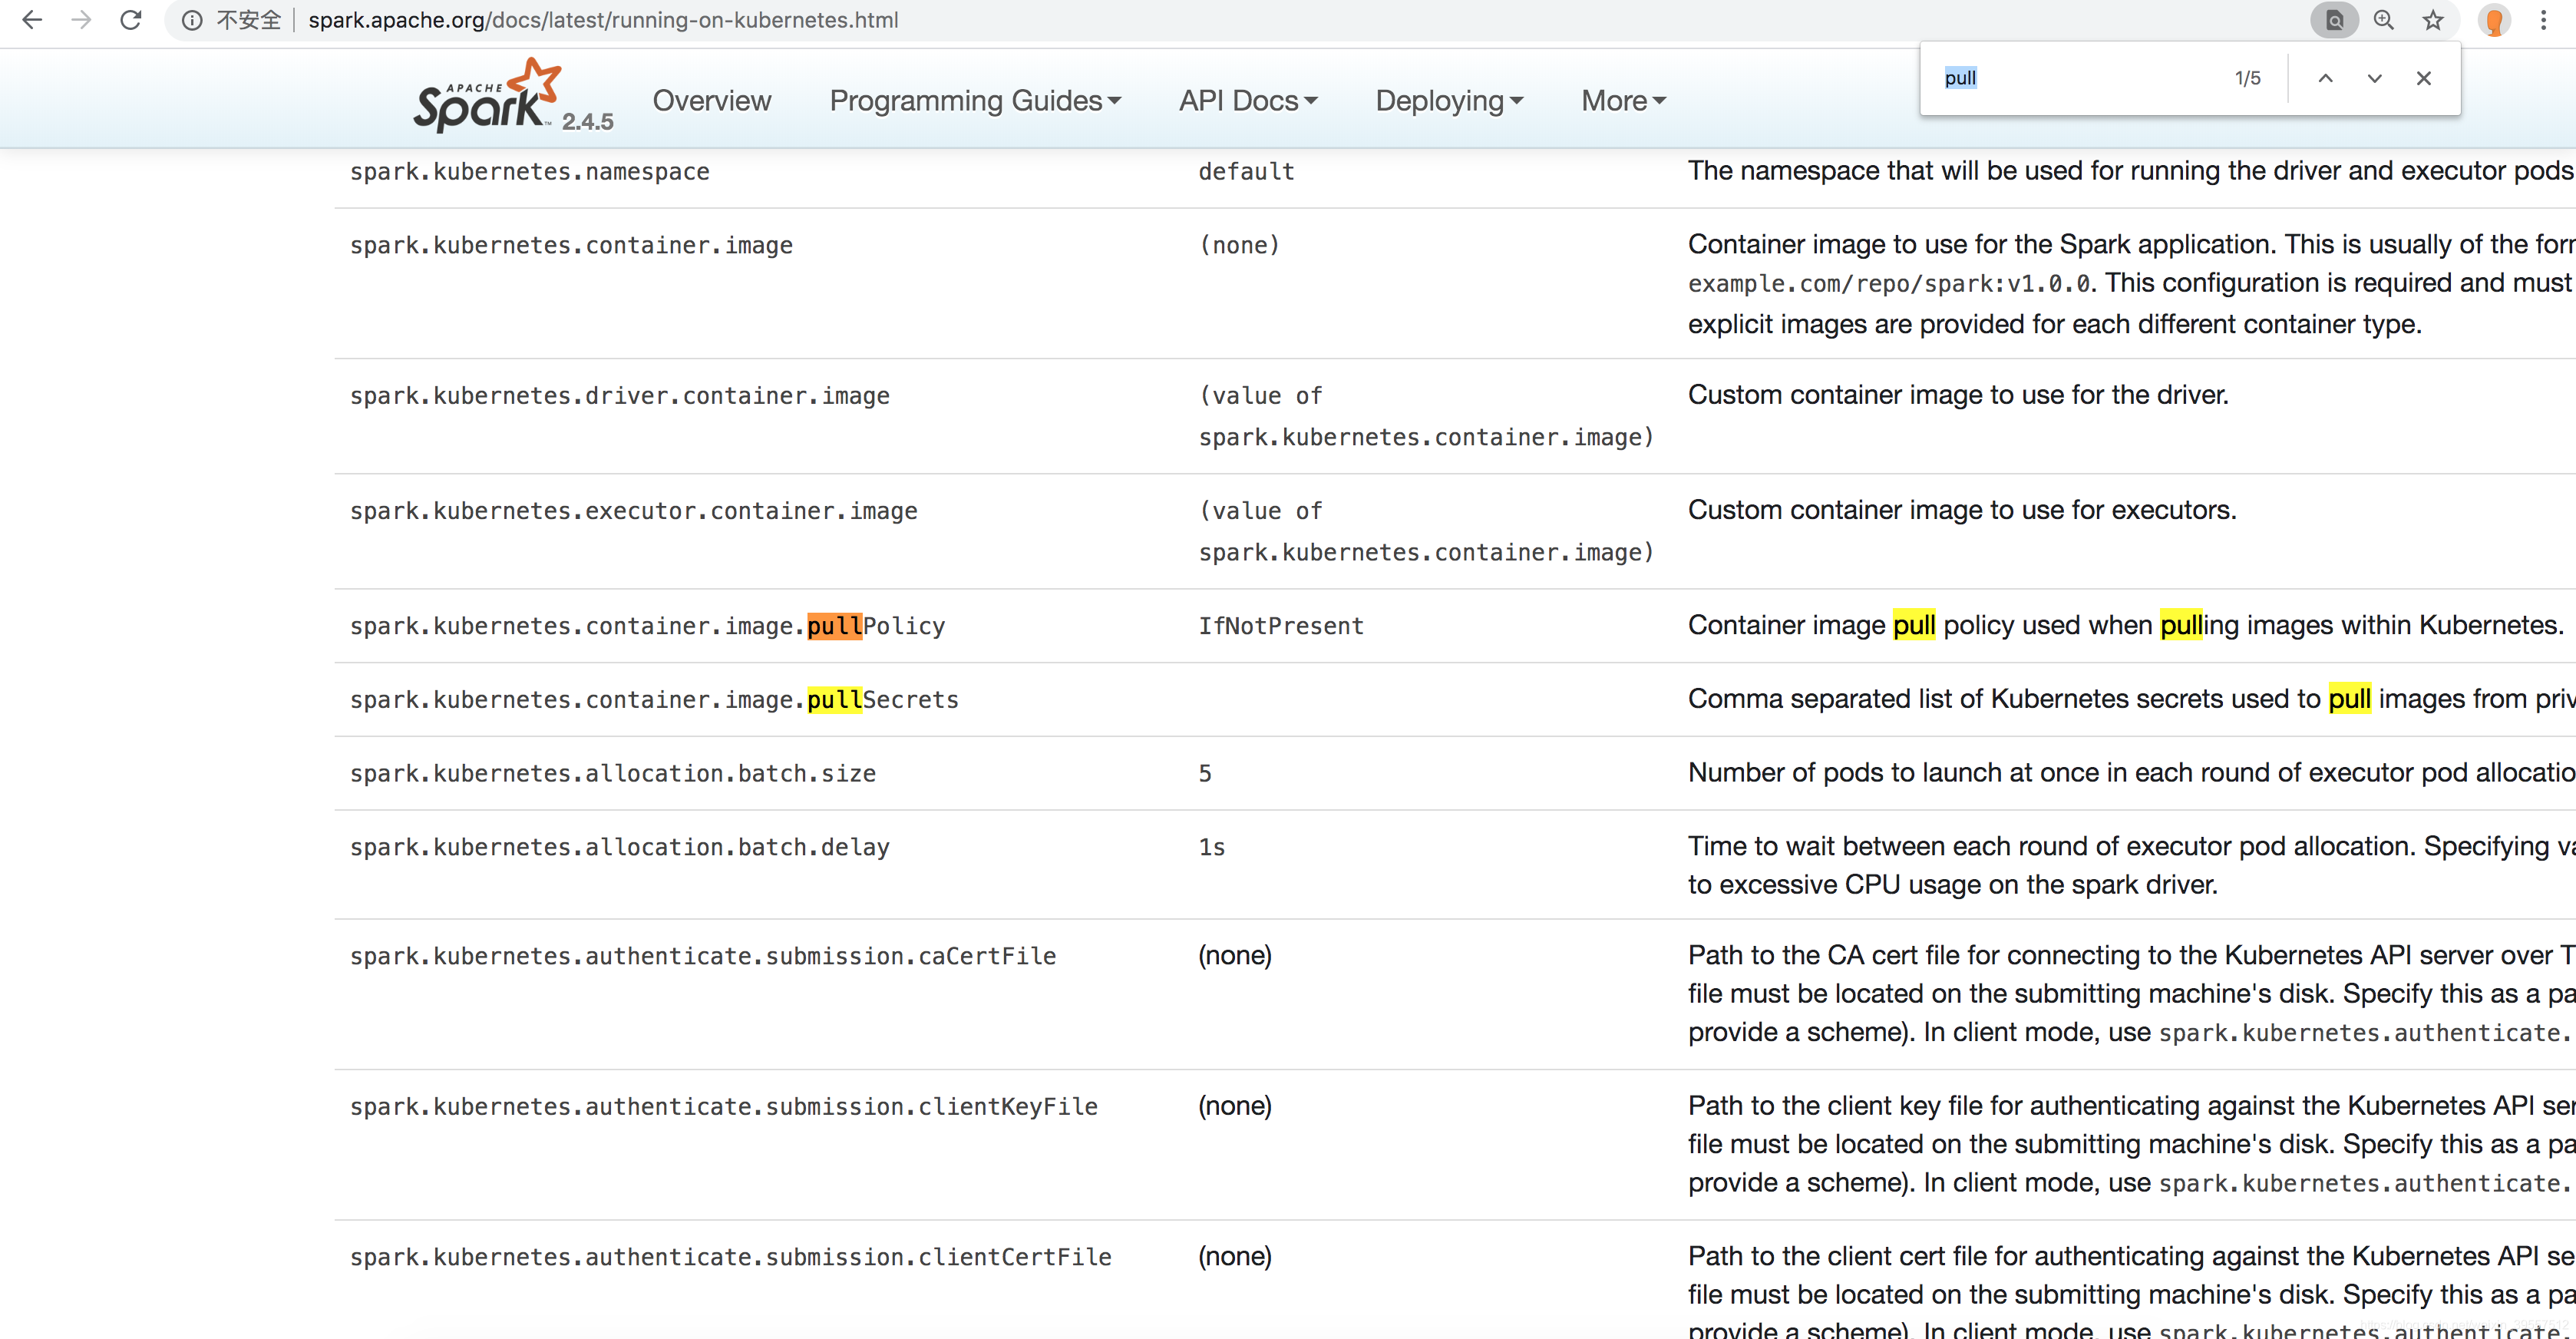Open the Deploying dropdown menu
Image resolution: width=2576 pixels, height=1339 pixels.
pyautogui.click(x=1449, y=100)
